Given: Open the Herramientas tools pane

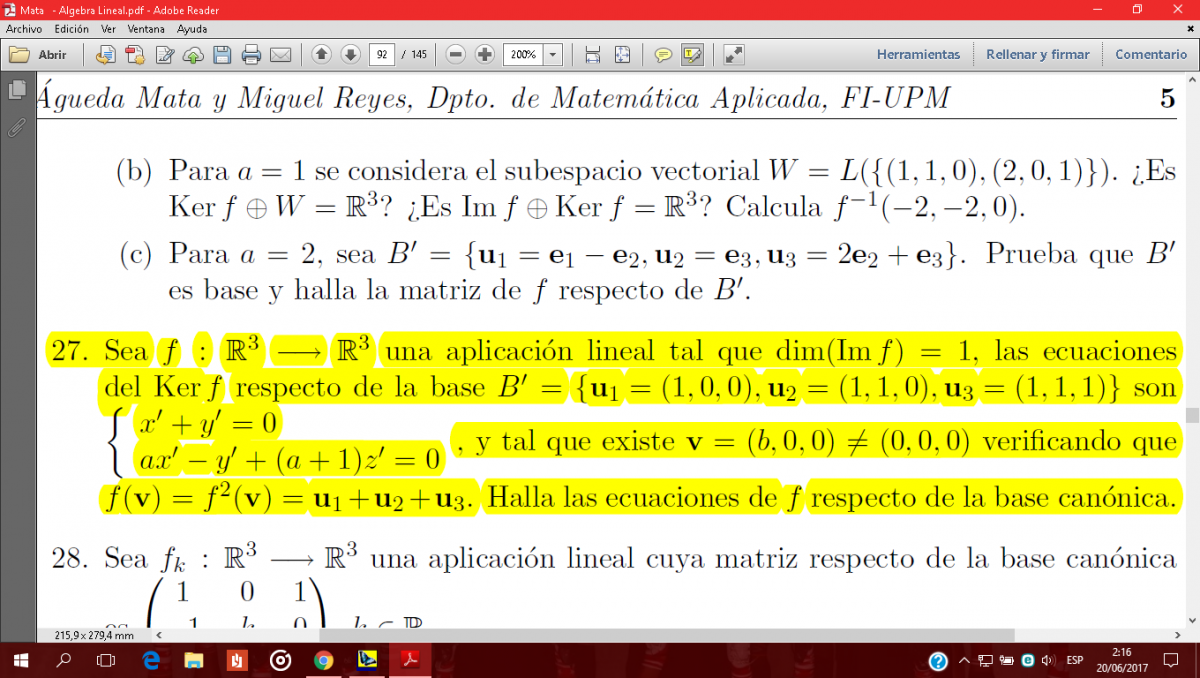Looking at the screenshot, I should point(918,54).
